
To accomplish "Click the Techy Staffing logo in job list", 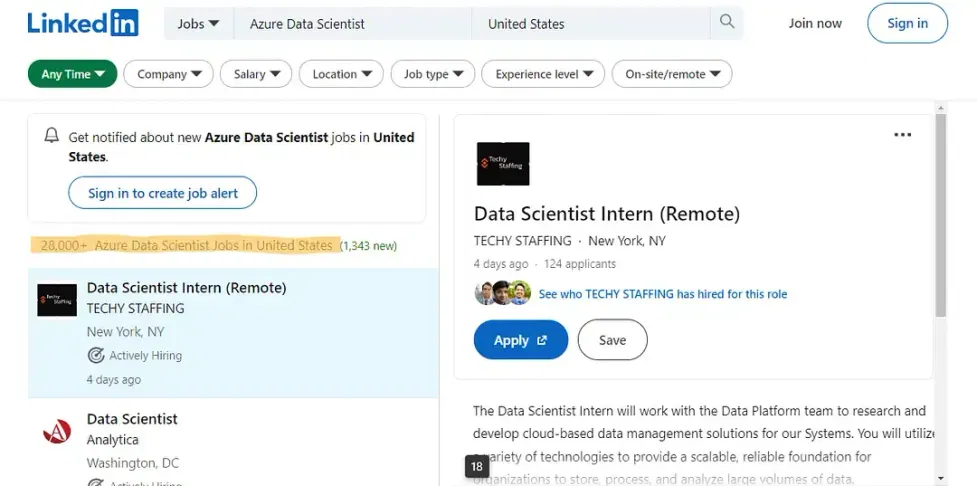I will (57, 300).
